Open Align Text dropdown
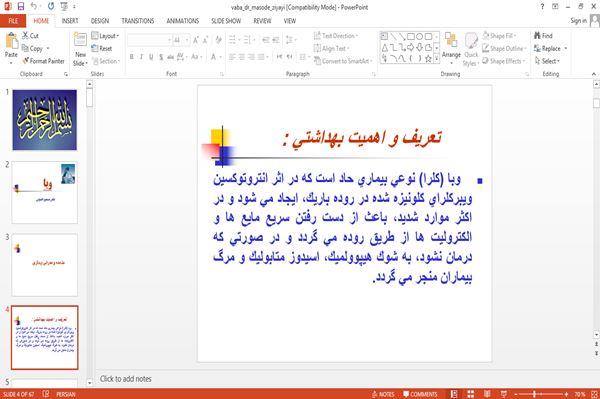This screenshot has height=399, width=600. [331, 49]
